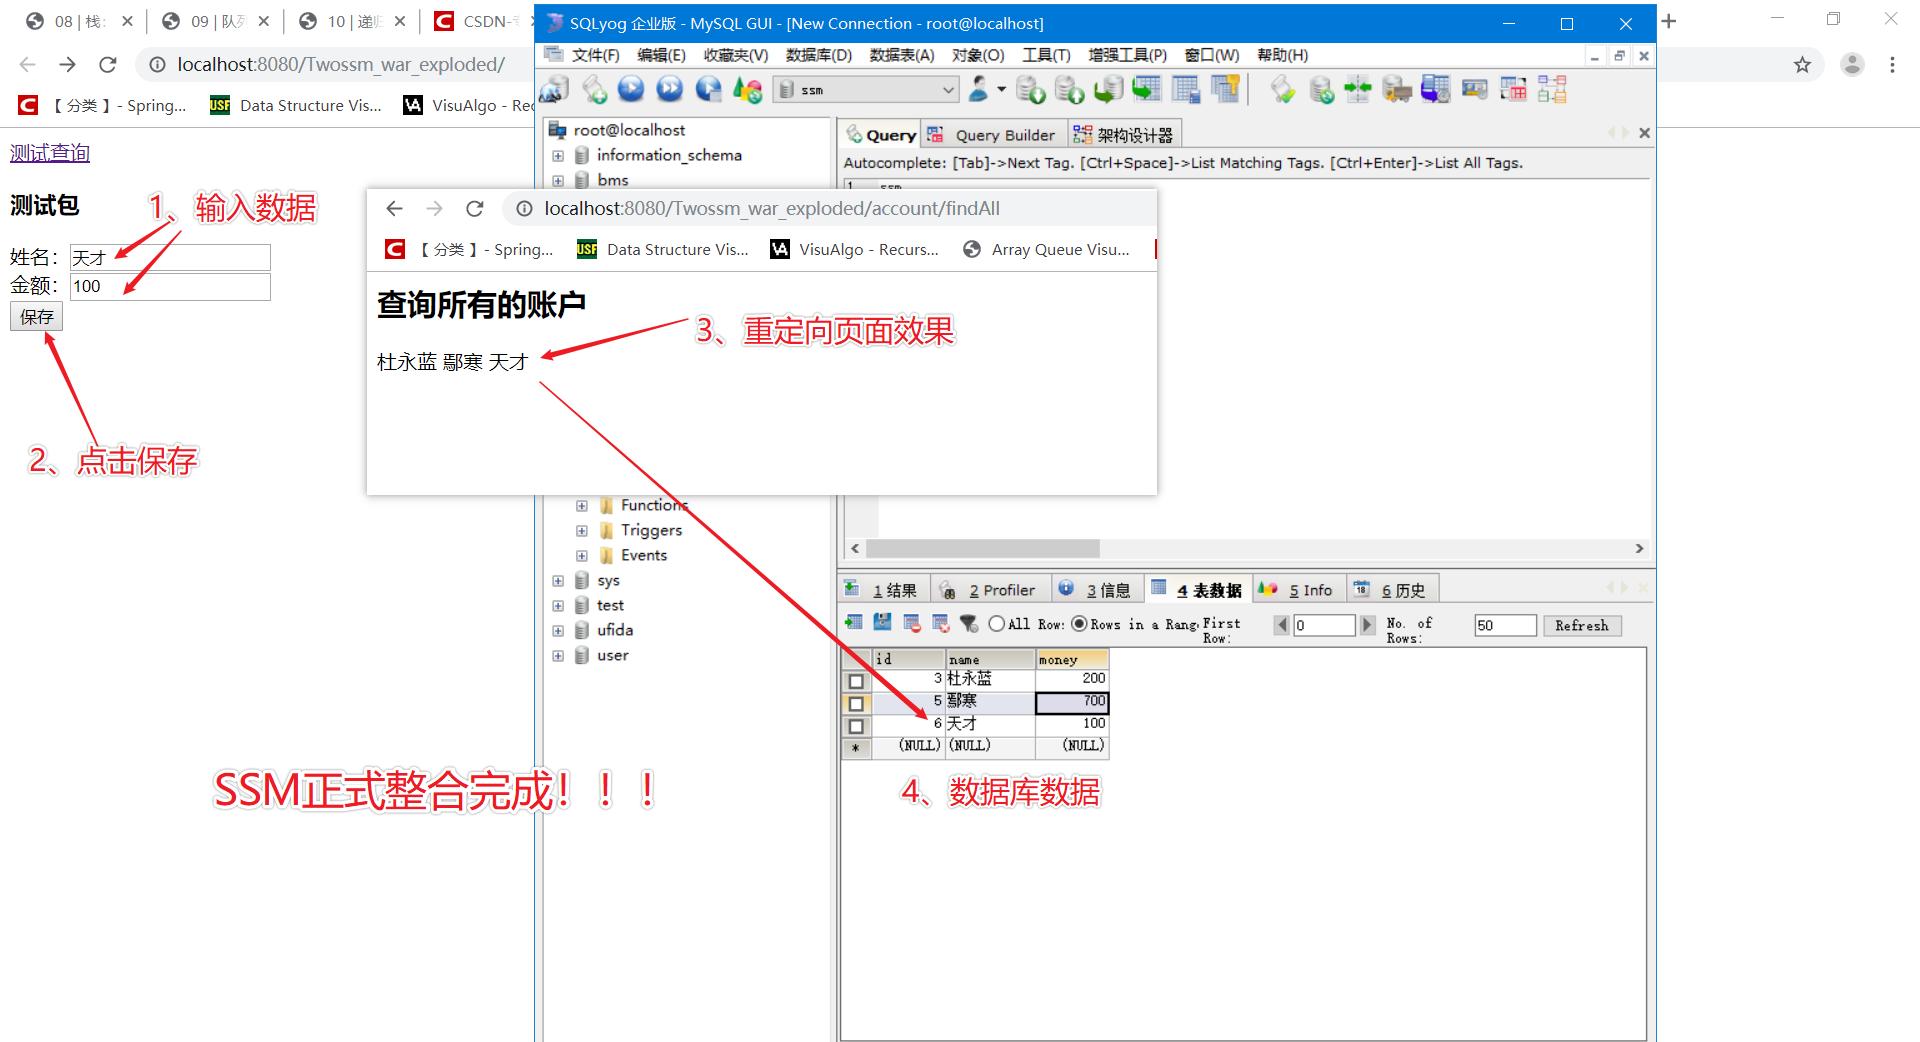Click the refresh object browser shapes icon

[x=748, y=90]
